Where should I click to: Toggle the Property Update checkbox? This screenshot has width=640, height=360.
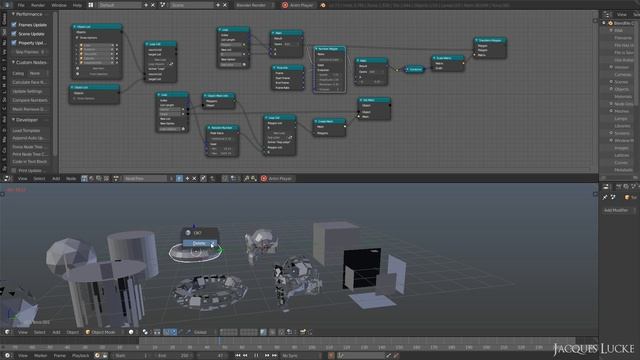click(x=14, y=43)
